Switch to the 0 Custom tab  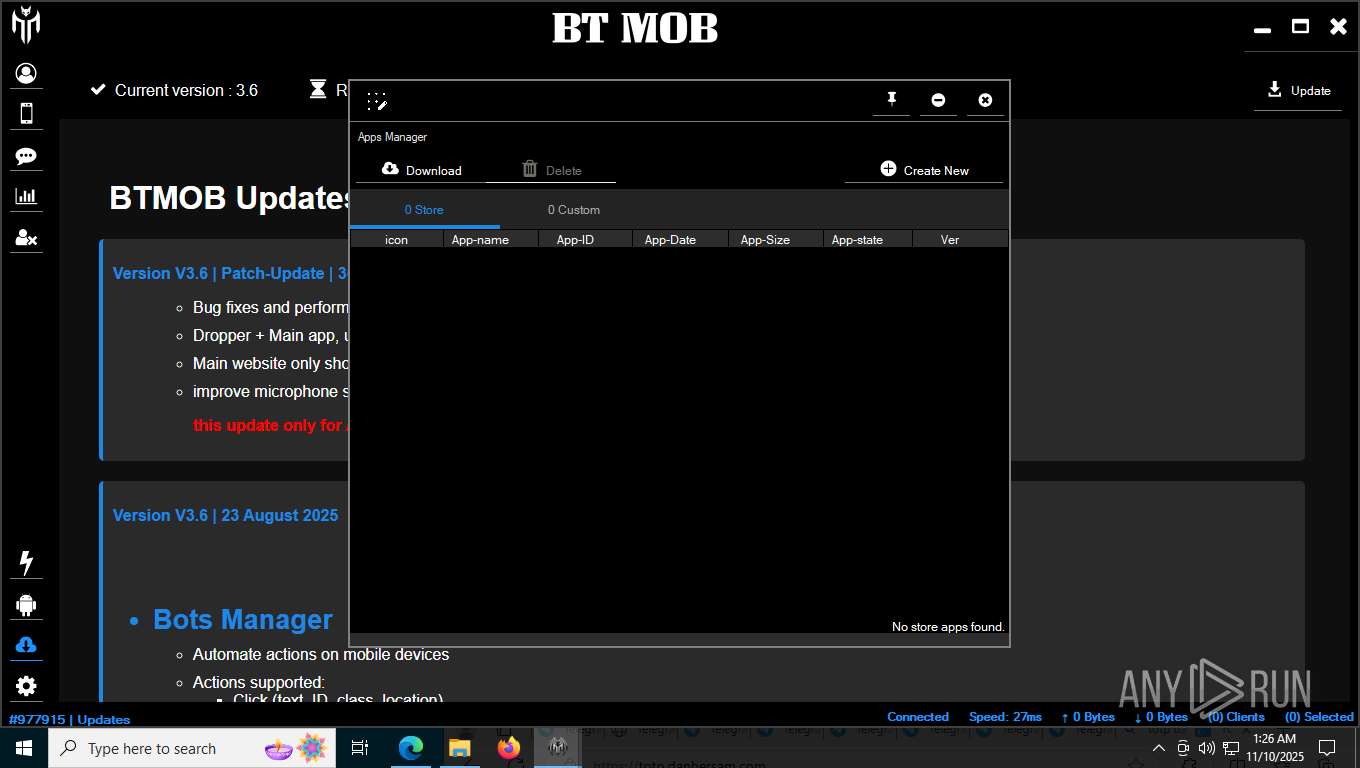click(574, 210)
